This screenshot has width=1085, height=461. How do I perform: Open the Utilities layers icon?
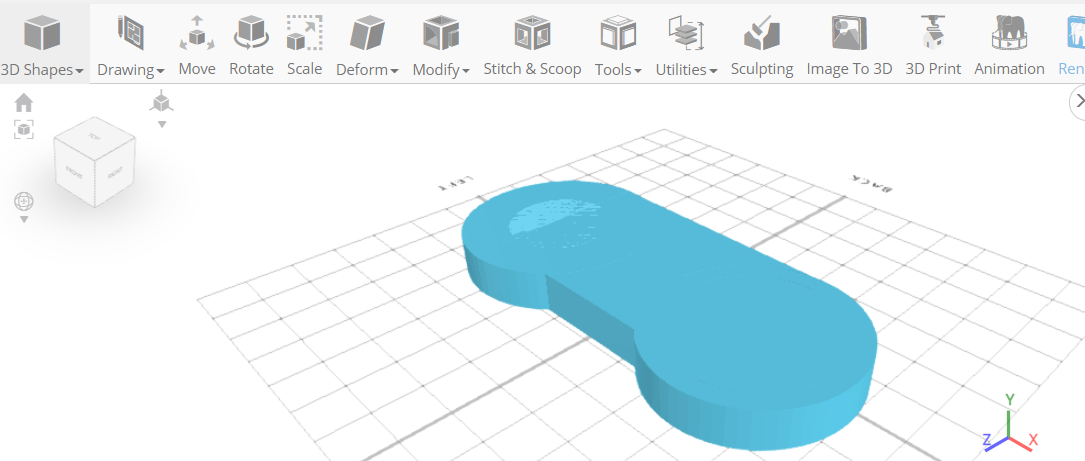click(686, 33)
